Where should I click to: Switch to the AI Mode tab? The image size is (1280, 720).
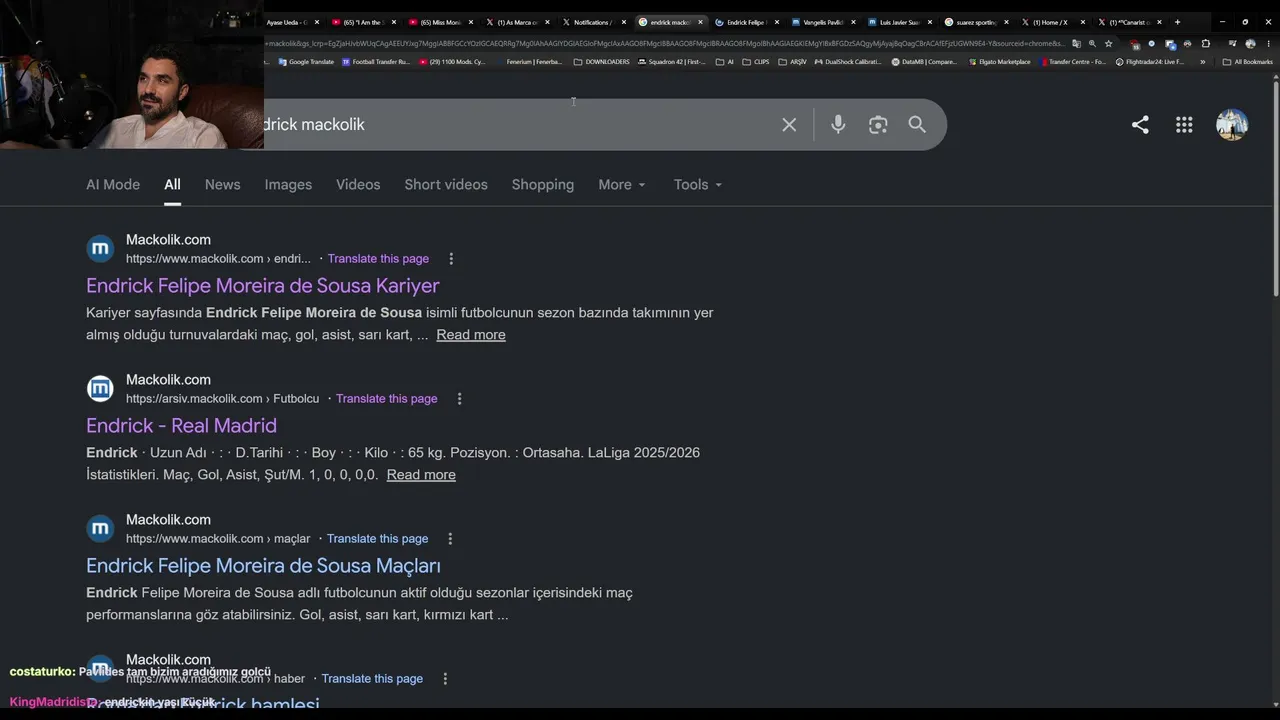pyautogui.click(x=113, y=185)
